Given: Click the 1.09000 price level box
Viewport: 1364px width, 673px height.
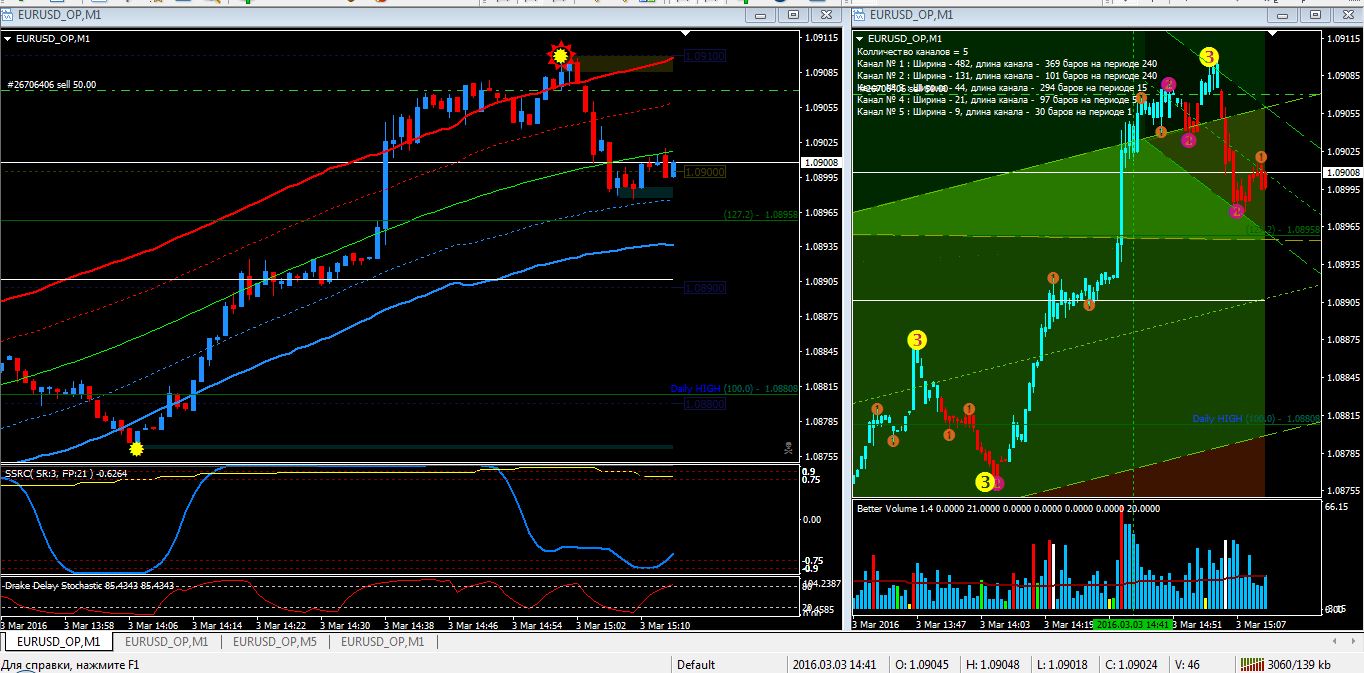Looking at the screenshot, I should (x=705, y=172).
